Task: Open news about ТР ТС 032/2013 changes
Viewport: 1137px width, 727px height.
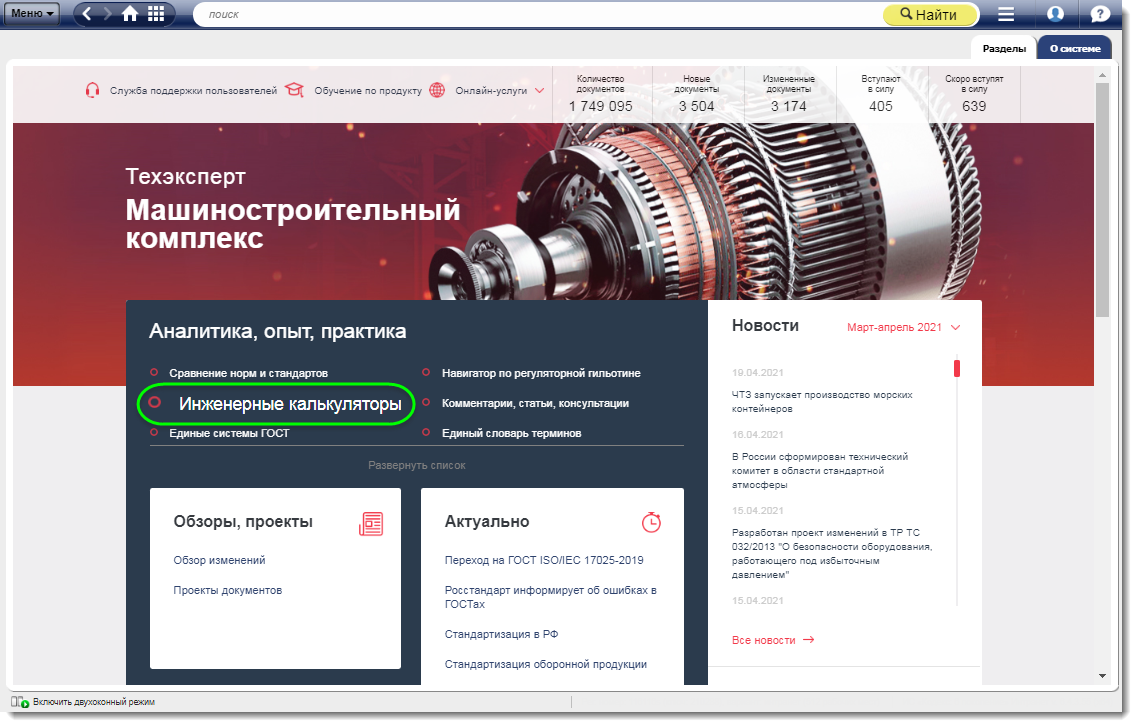Action: click(x=832, y=554)
